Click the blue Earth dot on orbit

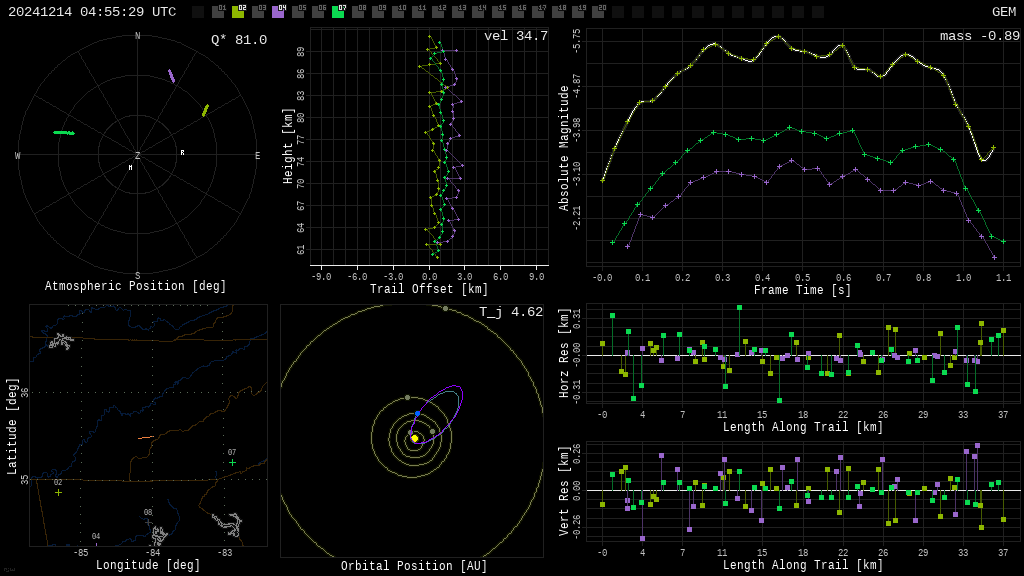coord(417,413)
